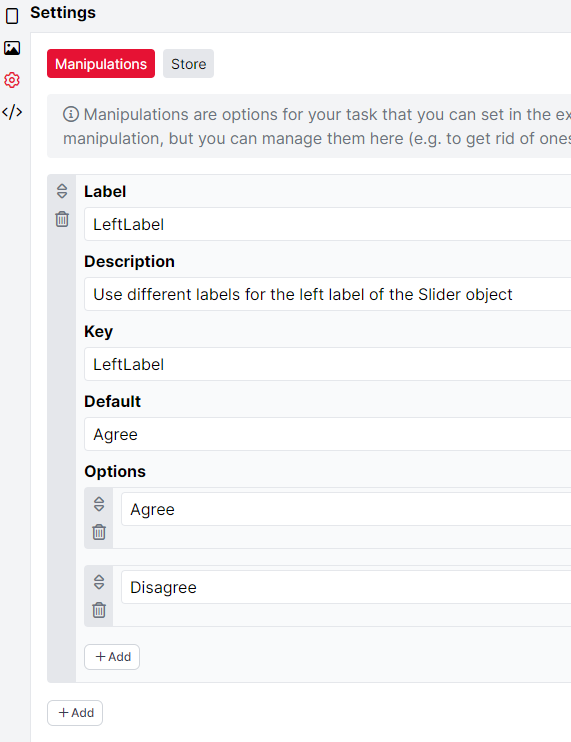Click reorder handle of Agree option
This screenshot has height=742, width=571.
(x=99, y=504)
